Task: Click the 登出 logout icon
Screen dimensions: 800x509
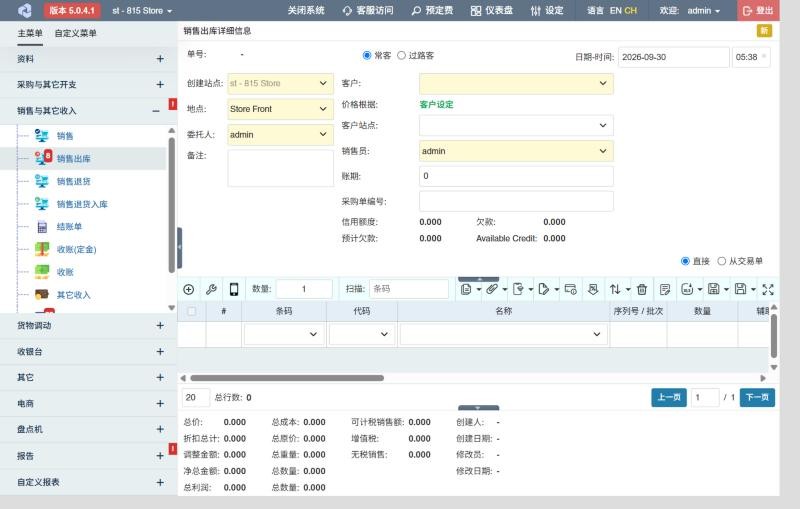Action: (x=747, y=11)
